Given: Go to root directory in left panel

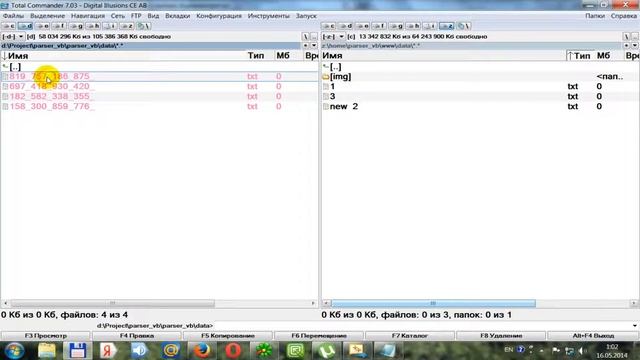Looking at the screenshot, I should pos(305,37).
